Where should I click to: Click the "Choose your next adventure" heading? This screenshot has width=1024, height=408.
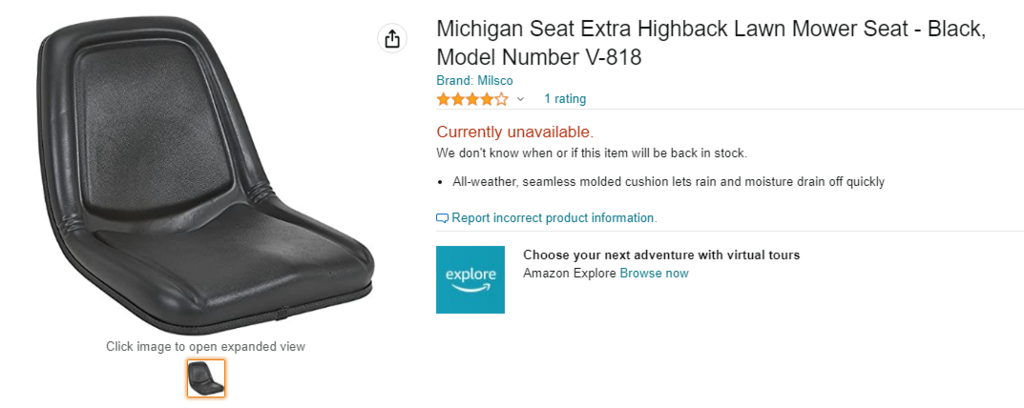[x=661, y=255]
